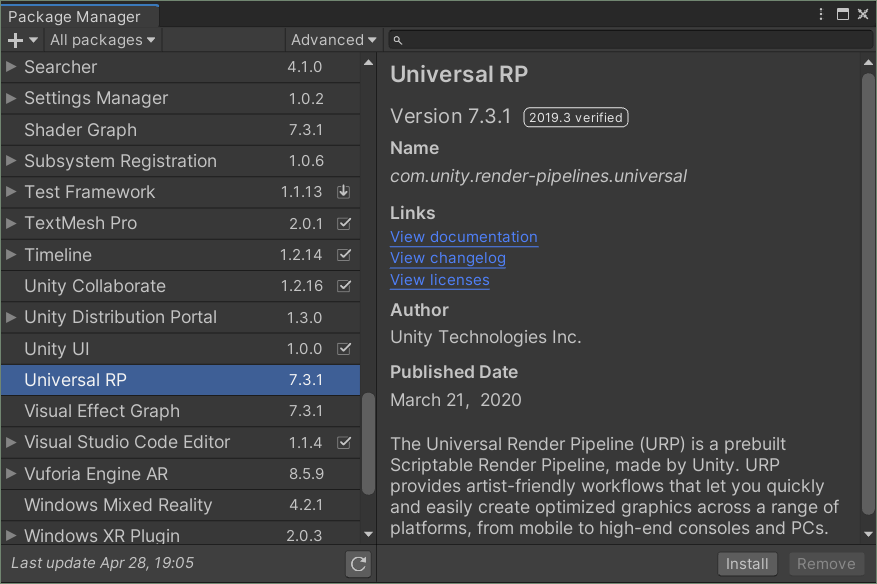Expand the Searcher package entry
This screenshot has height=584, width=877.
(11, 67)
